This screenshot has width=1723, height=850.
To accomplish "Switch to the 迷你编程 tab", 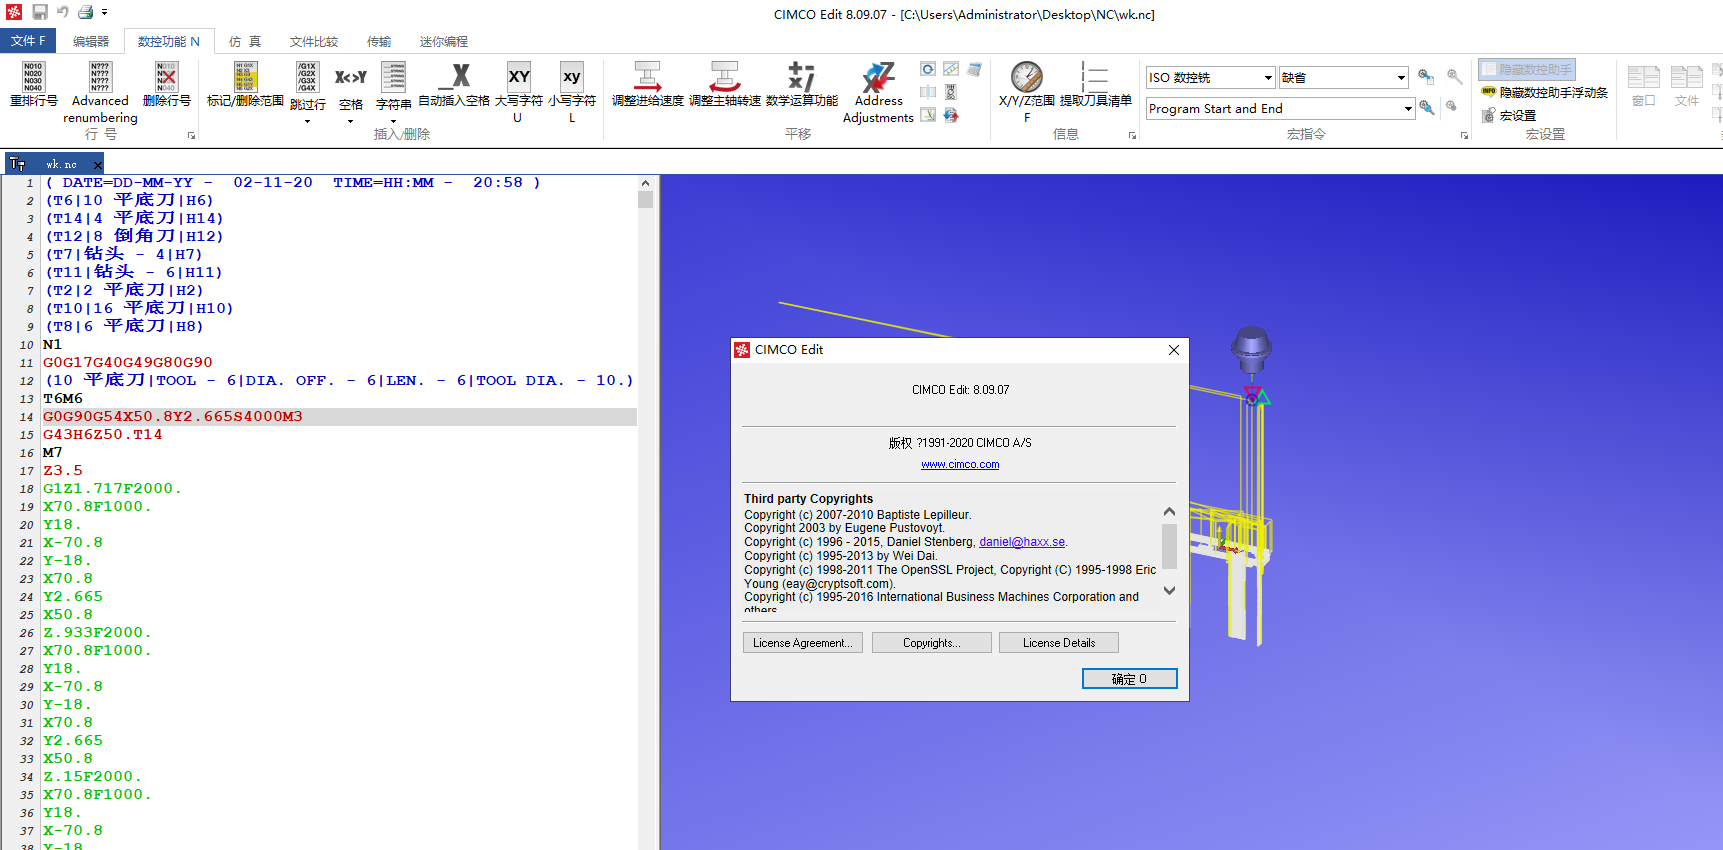I will [x=444, y=41].
